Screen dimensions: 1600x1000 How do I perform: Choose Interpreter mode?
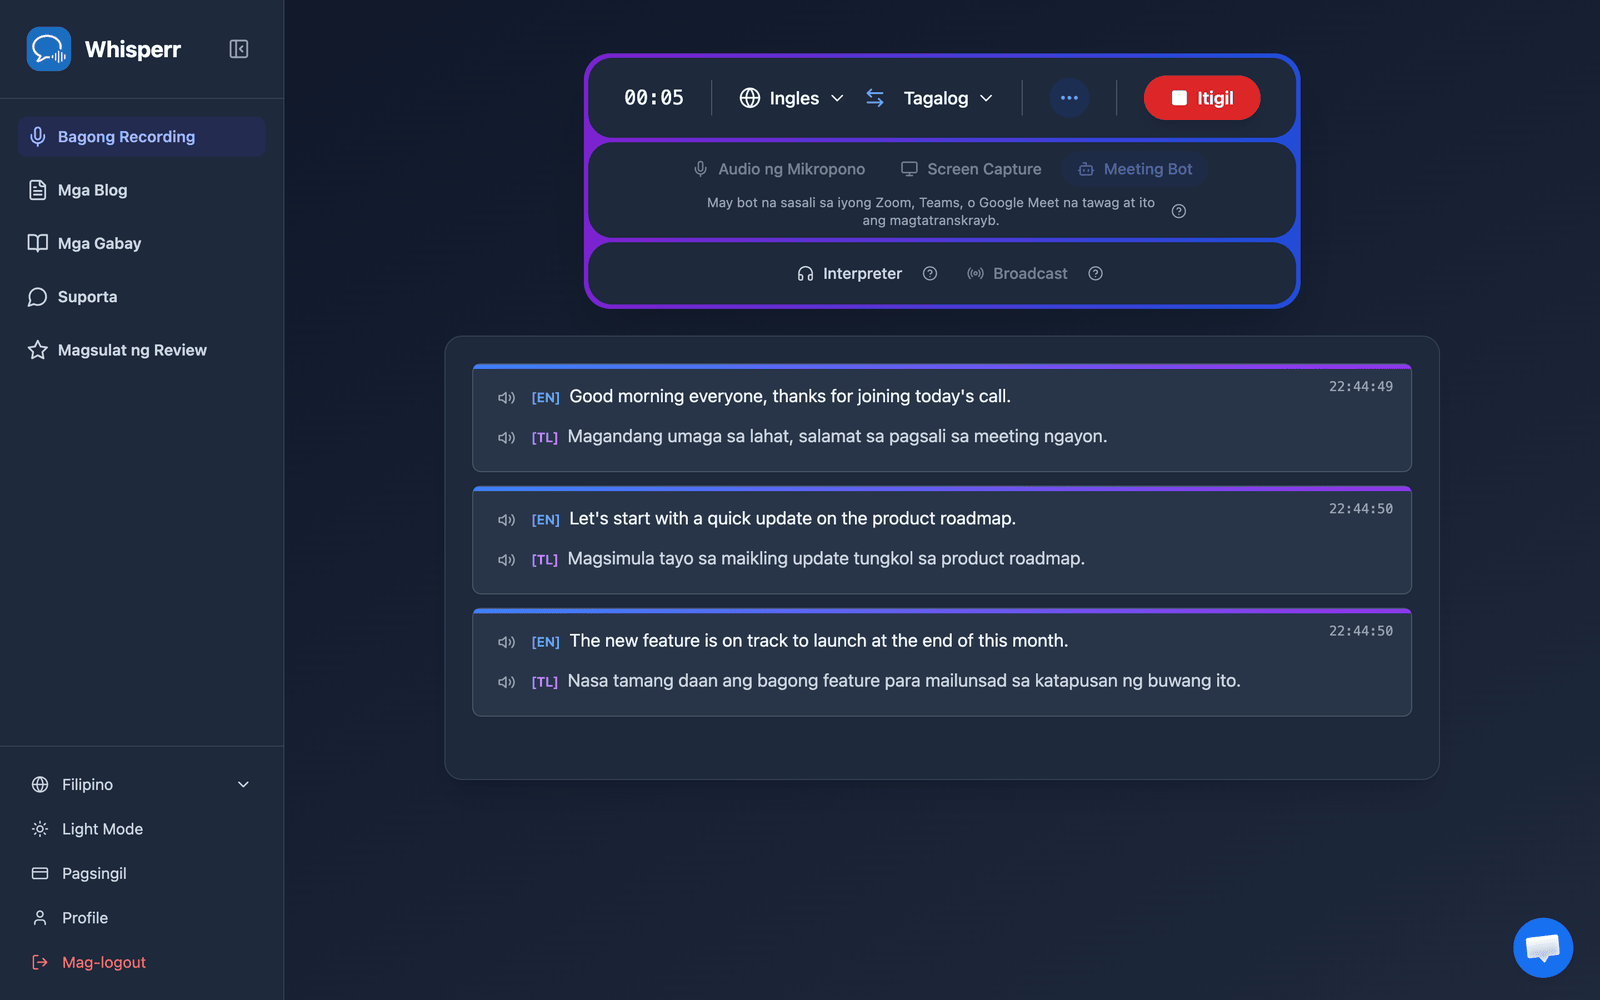click(850, 274)
